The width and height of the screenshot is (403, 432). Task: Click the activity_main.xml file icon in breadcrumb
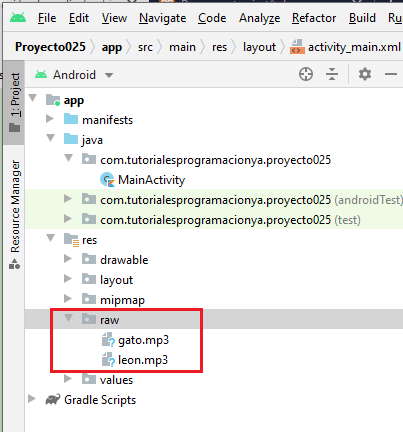(297, 47)
